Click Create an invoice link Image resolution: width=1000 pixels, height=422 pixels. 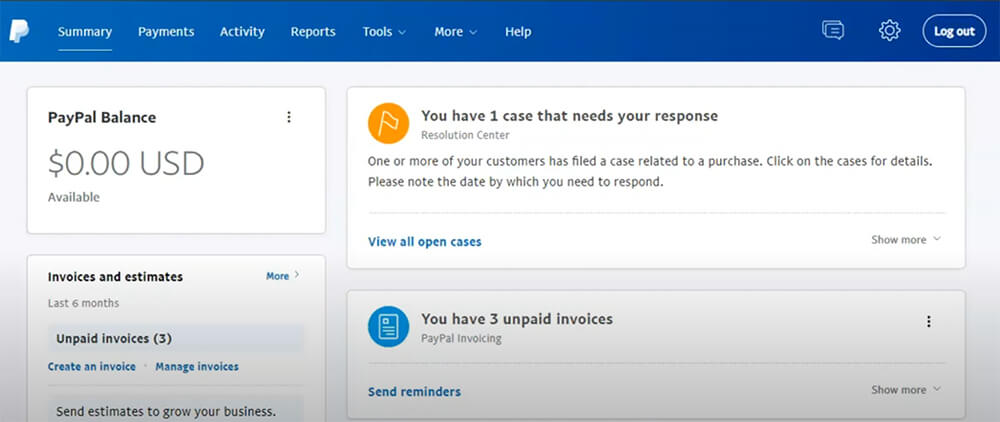click(x=92, y=367)
